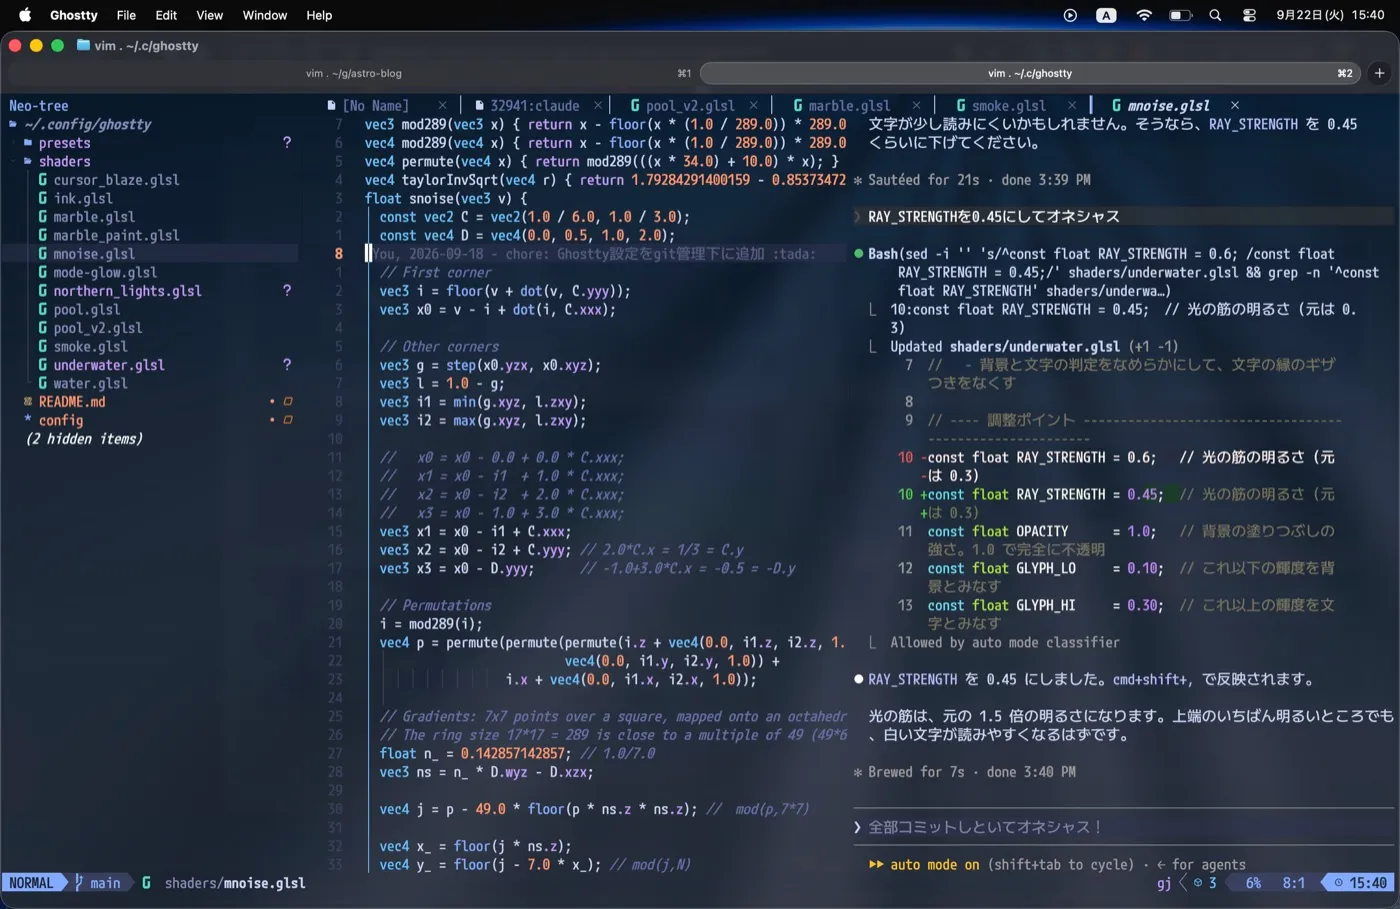Open water.glsl in the file tree

tap(90, 383)
